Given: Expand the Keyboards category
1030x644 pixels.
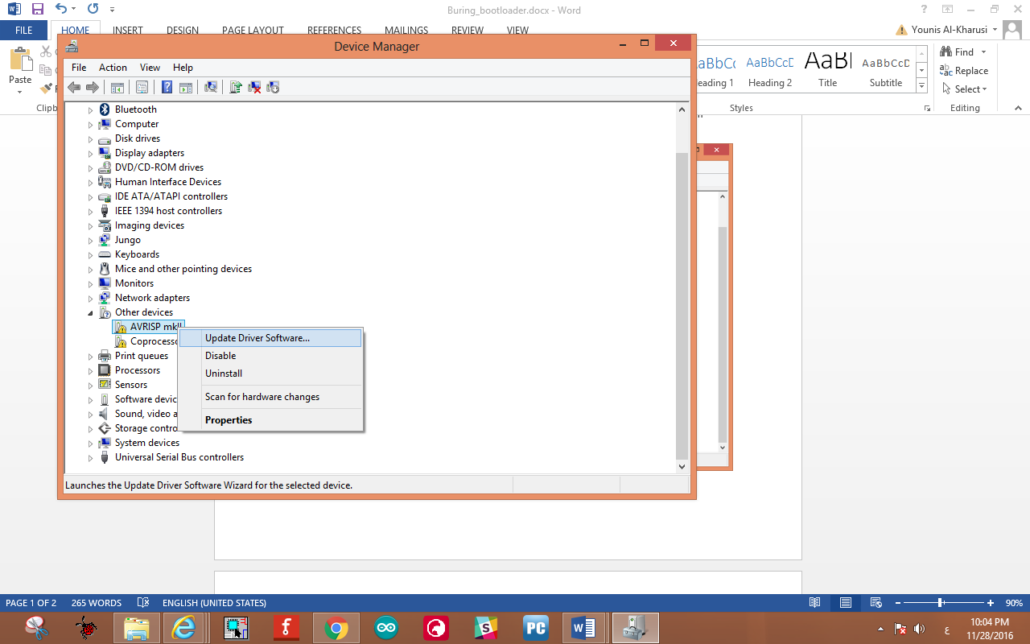Looking at the screenshot, I should [x=91, y=255].
